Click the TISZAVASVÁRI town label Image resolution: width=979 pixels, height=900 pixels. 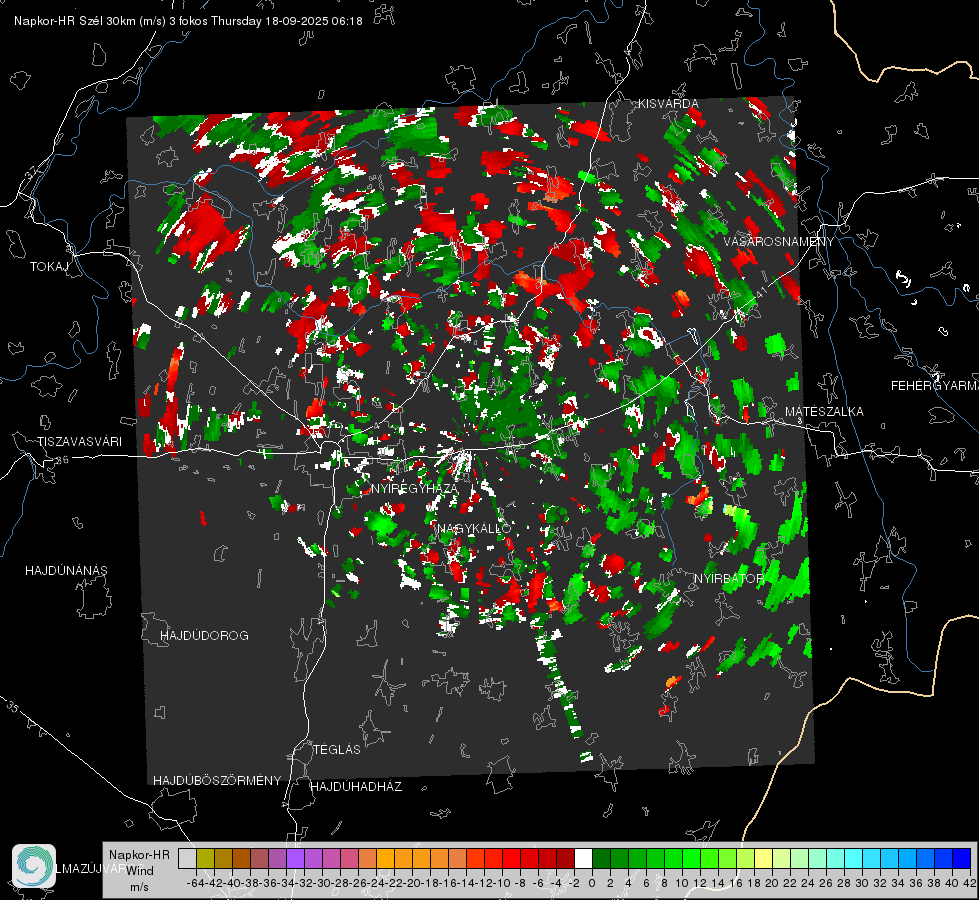[79, 442]
